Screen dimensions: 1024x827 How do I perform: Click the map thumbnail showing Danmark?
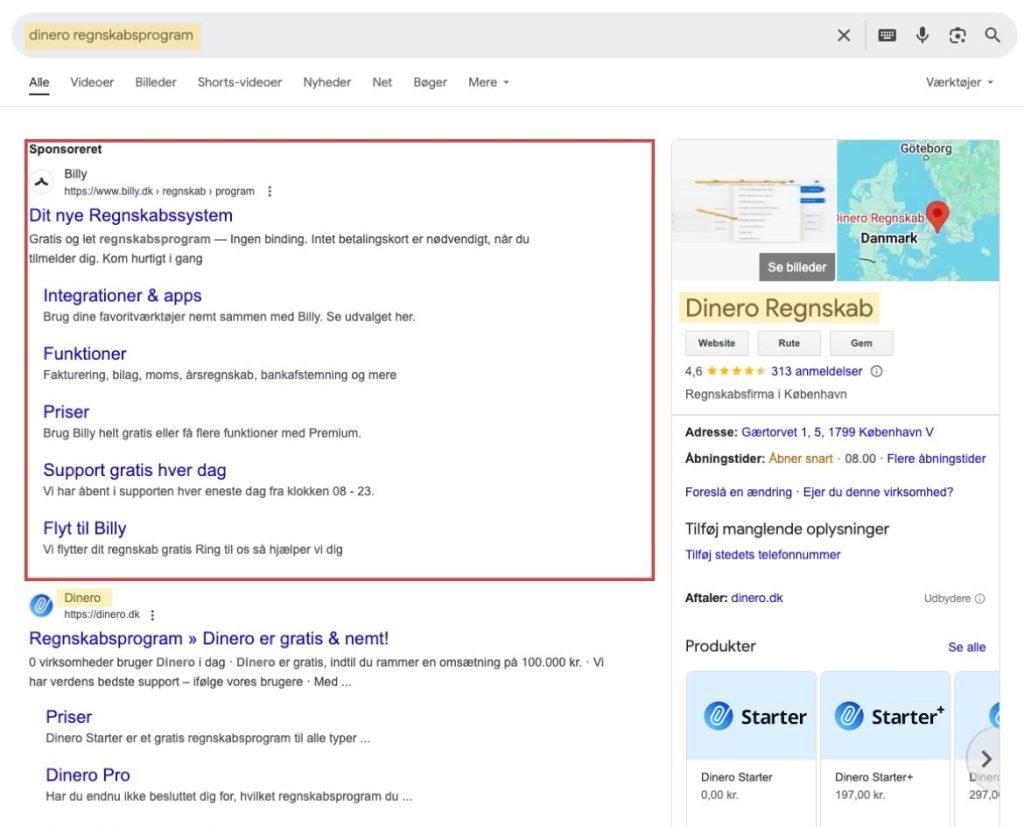(x=918, y=210)
